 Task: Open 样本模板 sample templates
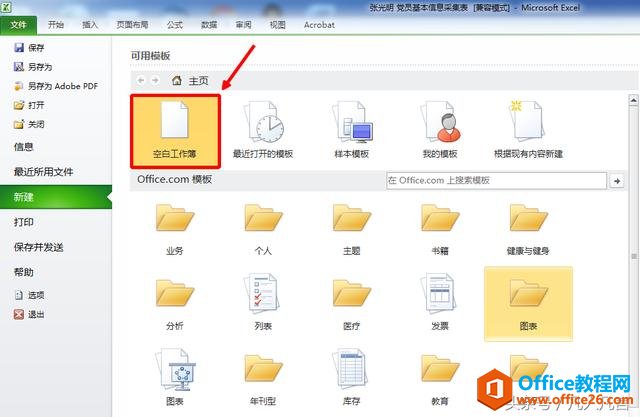pyautogui.click(x=352, y=131)
